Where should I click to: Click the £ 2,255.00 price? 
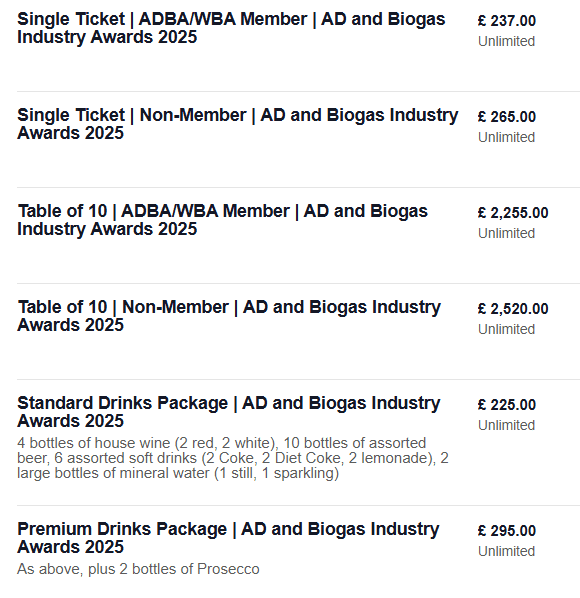pyautogui.click(x=513, y=213)
